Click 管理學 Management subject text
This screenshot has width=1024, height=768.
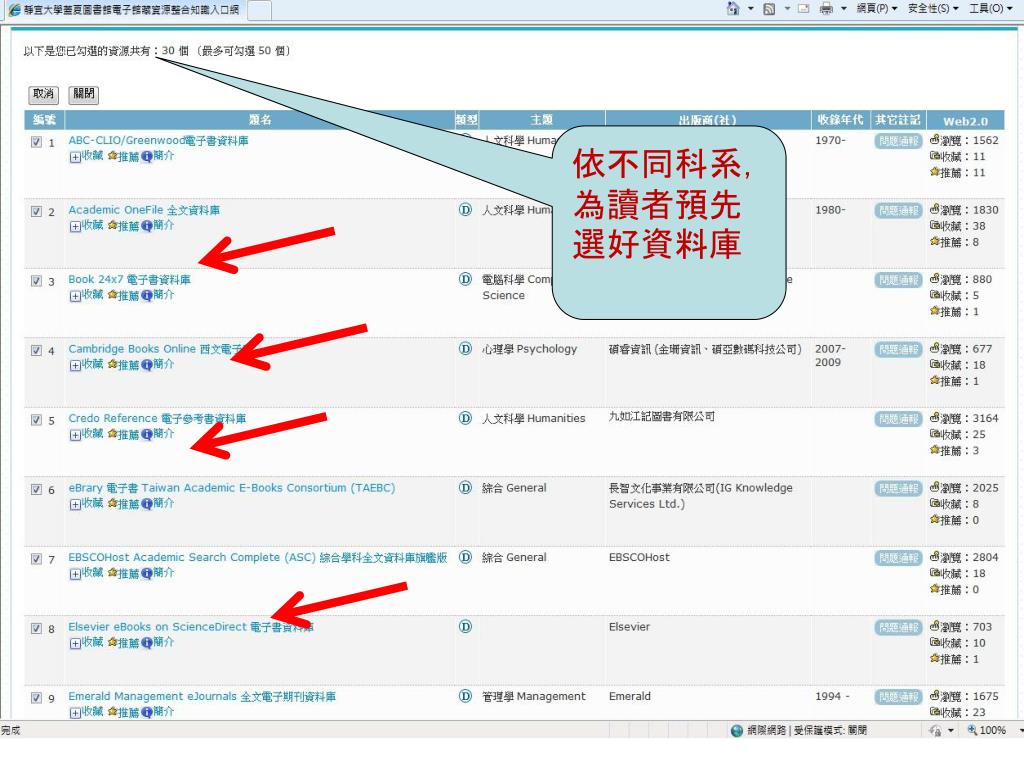point(534,696)
